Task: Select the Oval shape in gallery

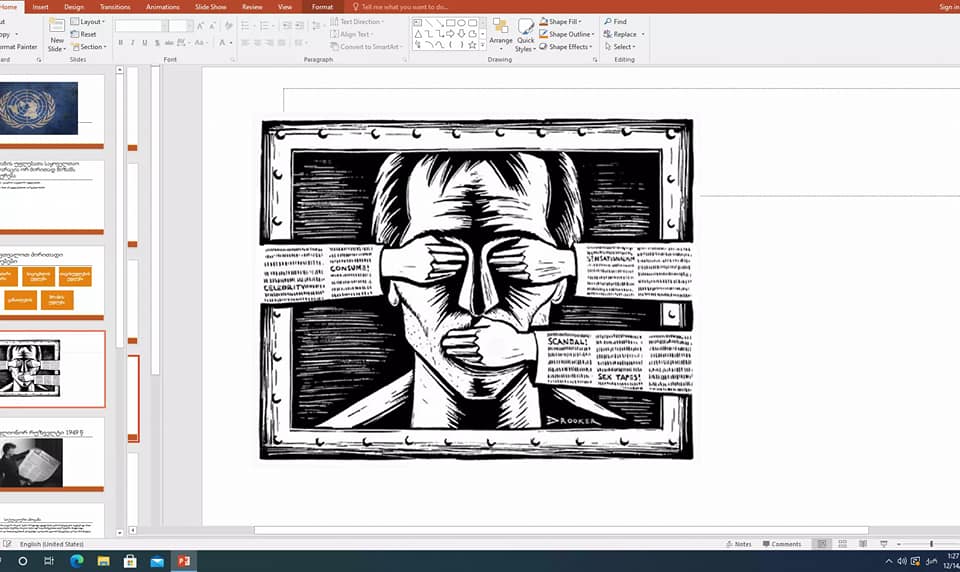Action: pyautogui.click(x=461, y=23)
